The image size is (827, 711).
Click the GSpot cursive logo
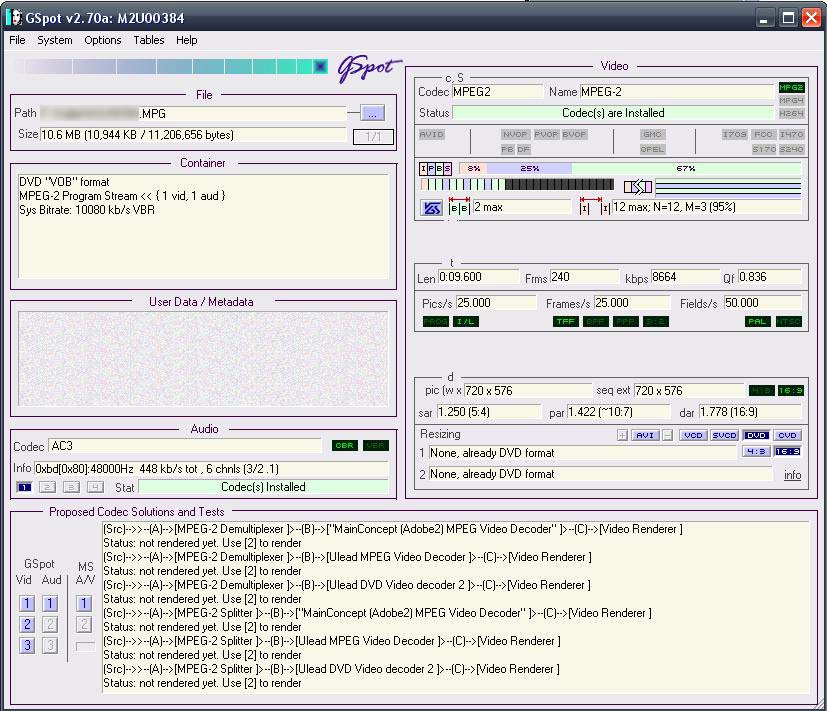[369, 68]
